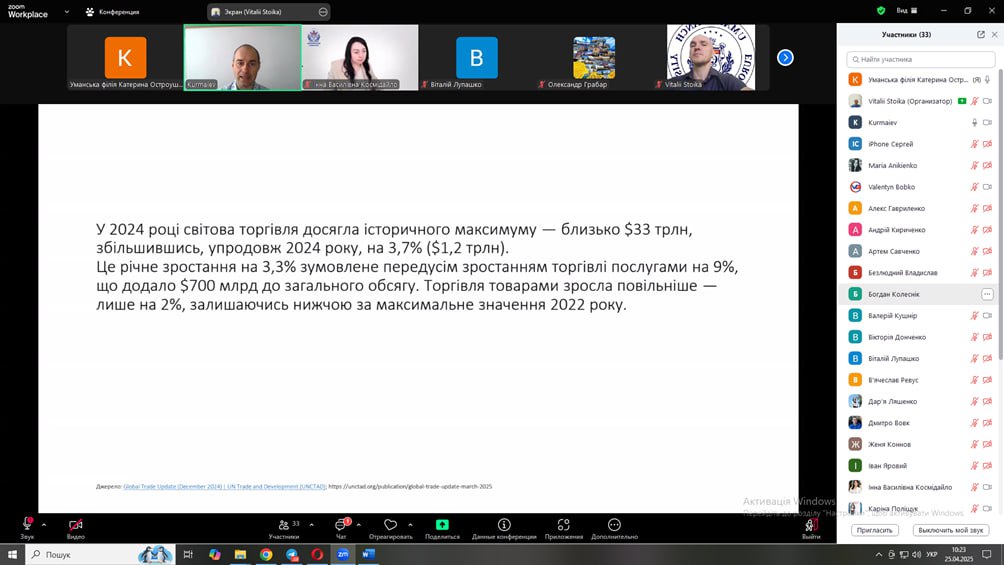
Task: Unmute microphone with the Звук button
Action: 27,525
